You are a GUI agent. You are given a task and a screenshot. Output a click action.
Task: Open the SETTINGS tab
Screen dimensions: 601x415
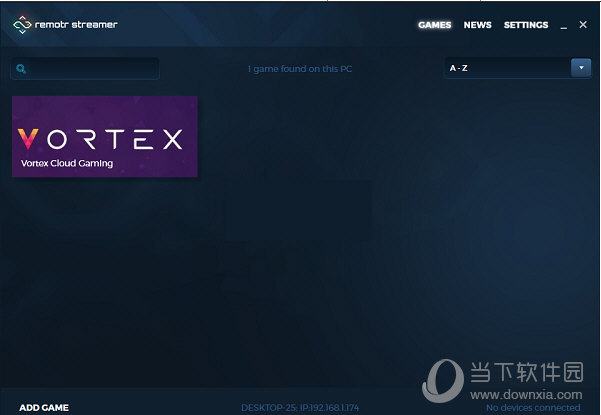pyautogui.click(x=526, y=25)
